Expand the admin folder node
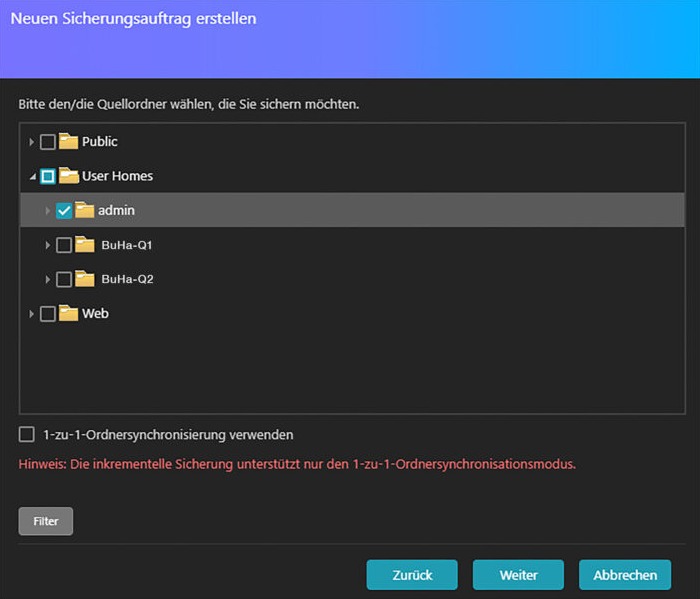This screenshot has width=700, height=599. click(x=47, y=211)
